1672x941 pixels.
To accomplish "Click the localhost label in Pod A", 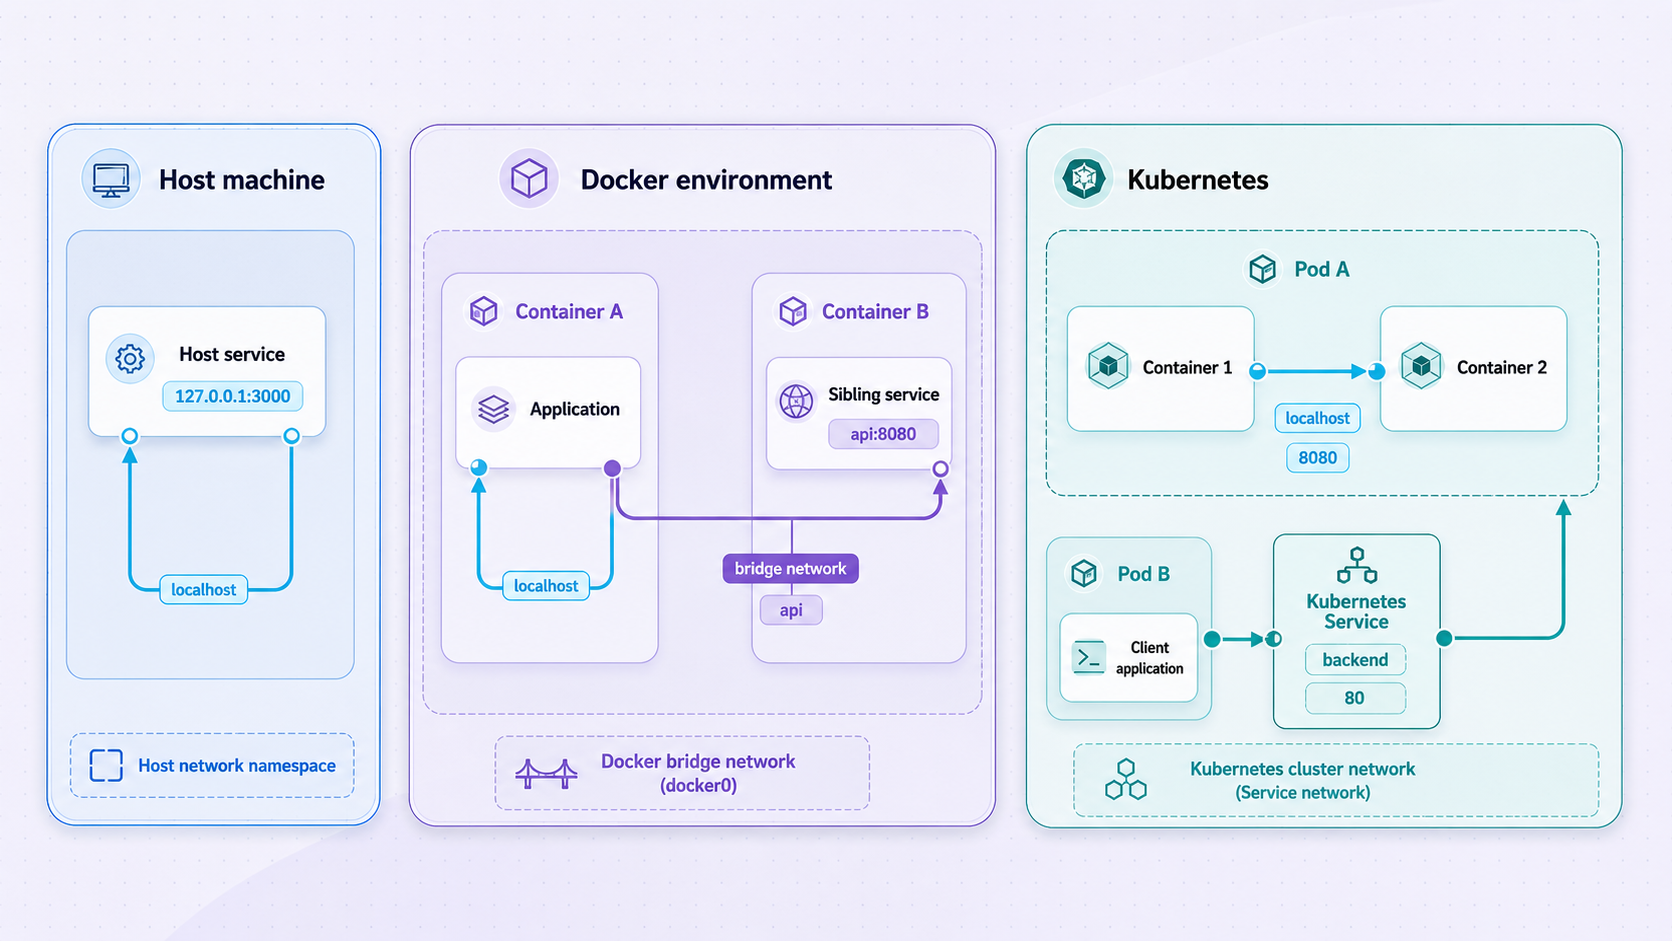I will coord(1317,418).
